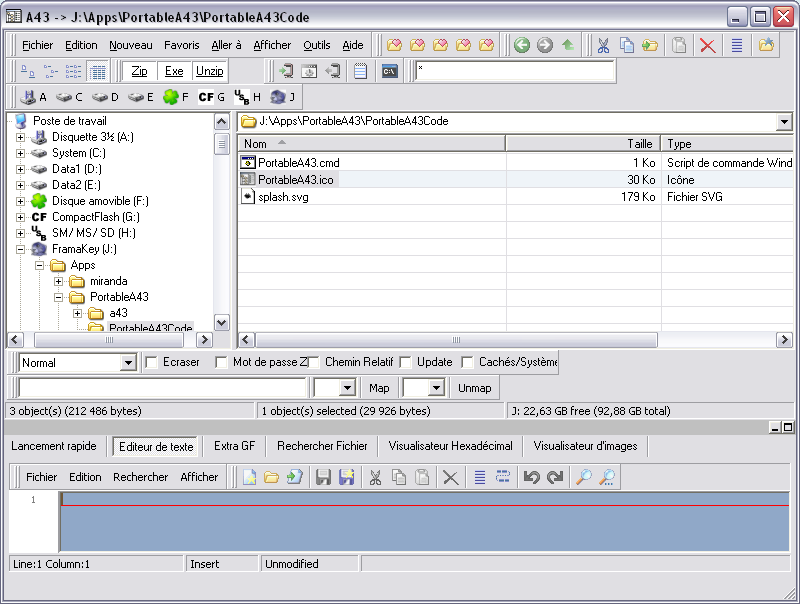This screenshot has height=604, width=800.
Task: Jump to drive C in the drive bar
Action: pos(69,97)
